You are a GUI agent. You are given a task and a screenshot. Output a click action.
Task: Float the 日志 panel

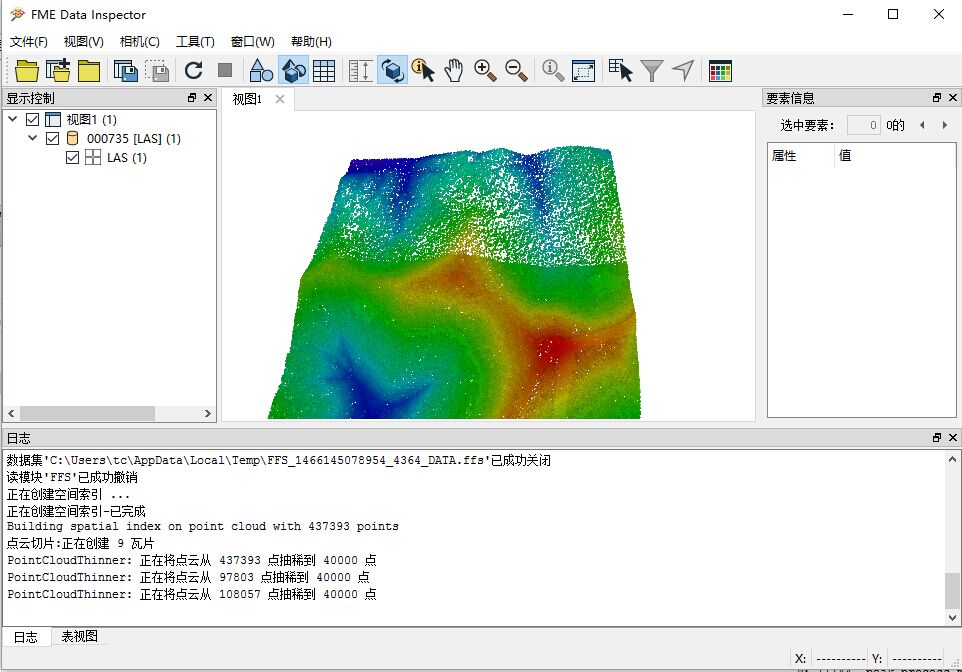click(937, 438)
